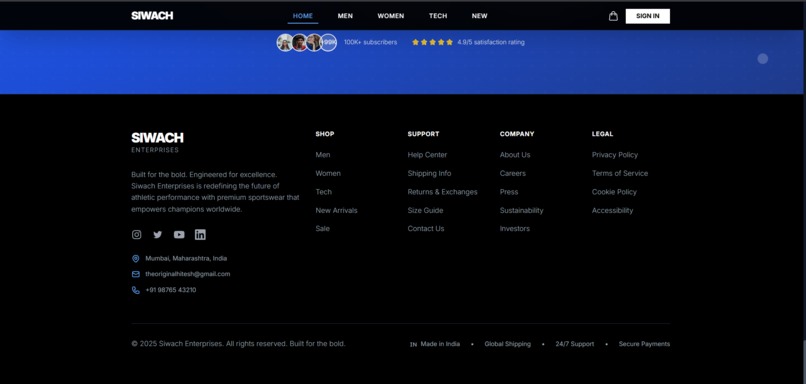Viewport: 806px width, 384px height.
Task: Click the five-star rating icons
Action: tap(432, 42)
